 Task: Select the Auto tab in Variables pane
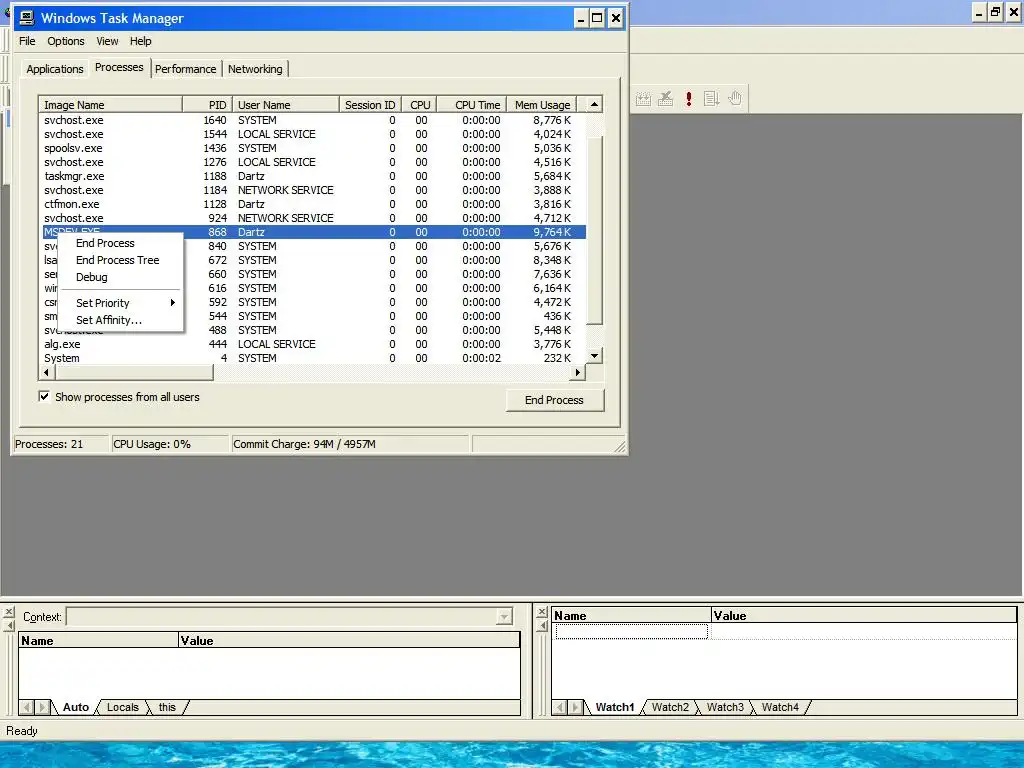pos(76,707)
